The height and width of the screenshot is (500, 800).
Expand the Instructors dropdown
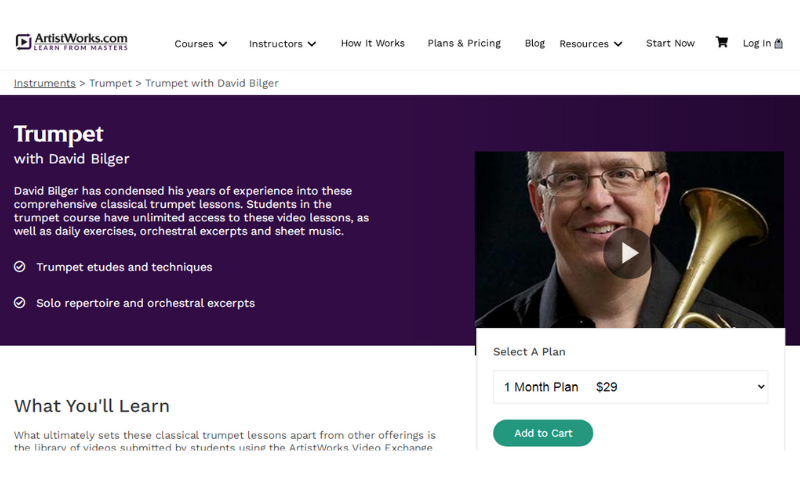[x=282, y=44]
